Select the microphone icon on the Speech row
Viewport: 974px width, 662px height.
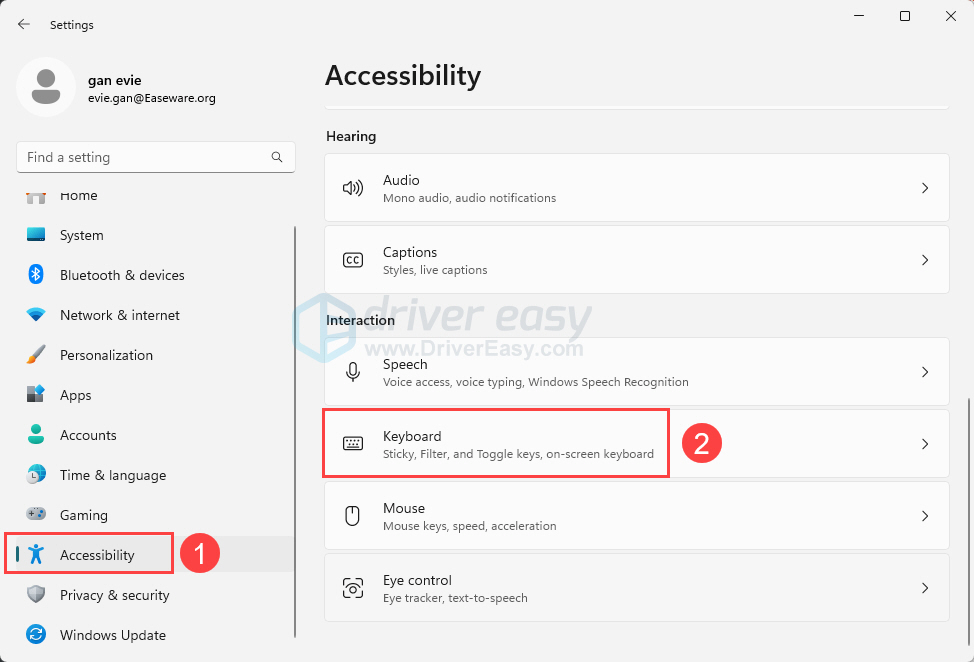click(353, 371)
